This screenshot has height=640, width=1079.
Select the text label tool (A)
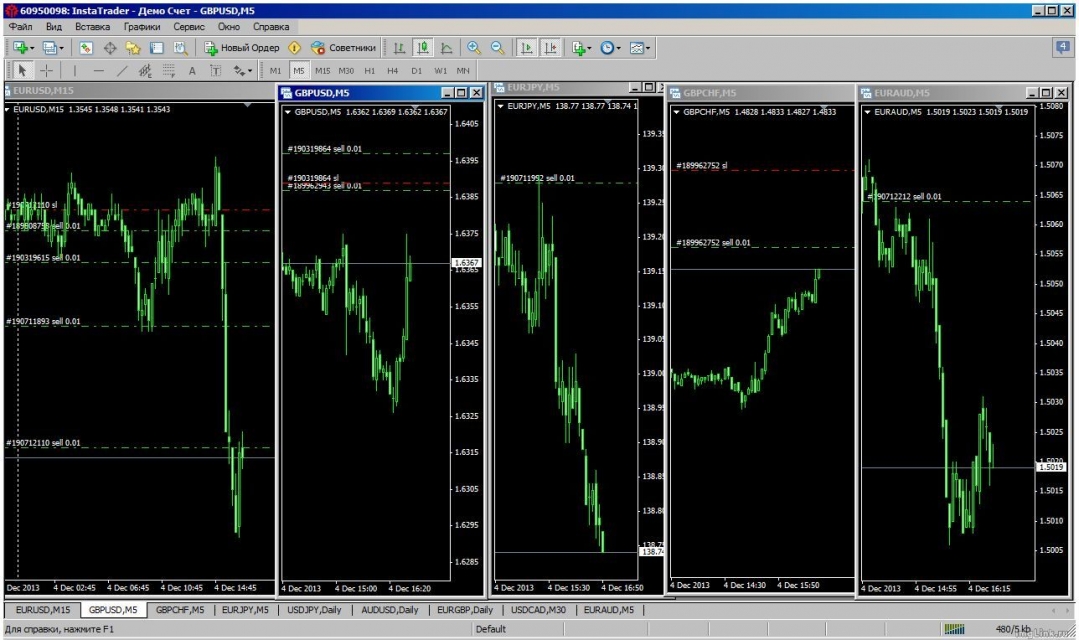192,71
